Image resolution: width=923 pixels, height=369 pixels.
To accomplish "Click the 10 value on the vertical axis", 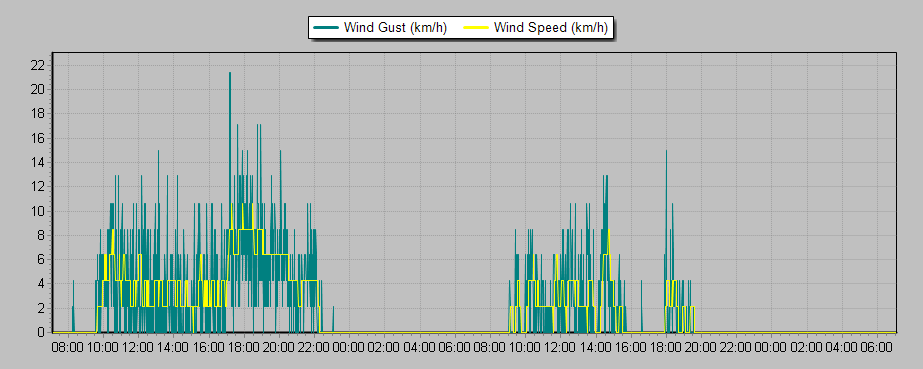I will (x=38, y=211).
